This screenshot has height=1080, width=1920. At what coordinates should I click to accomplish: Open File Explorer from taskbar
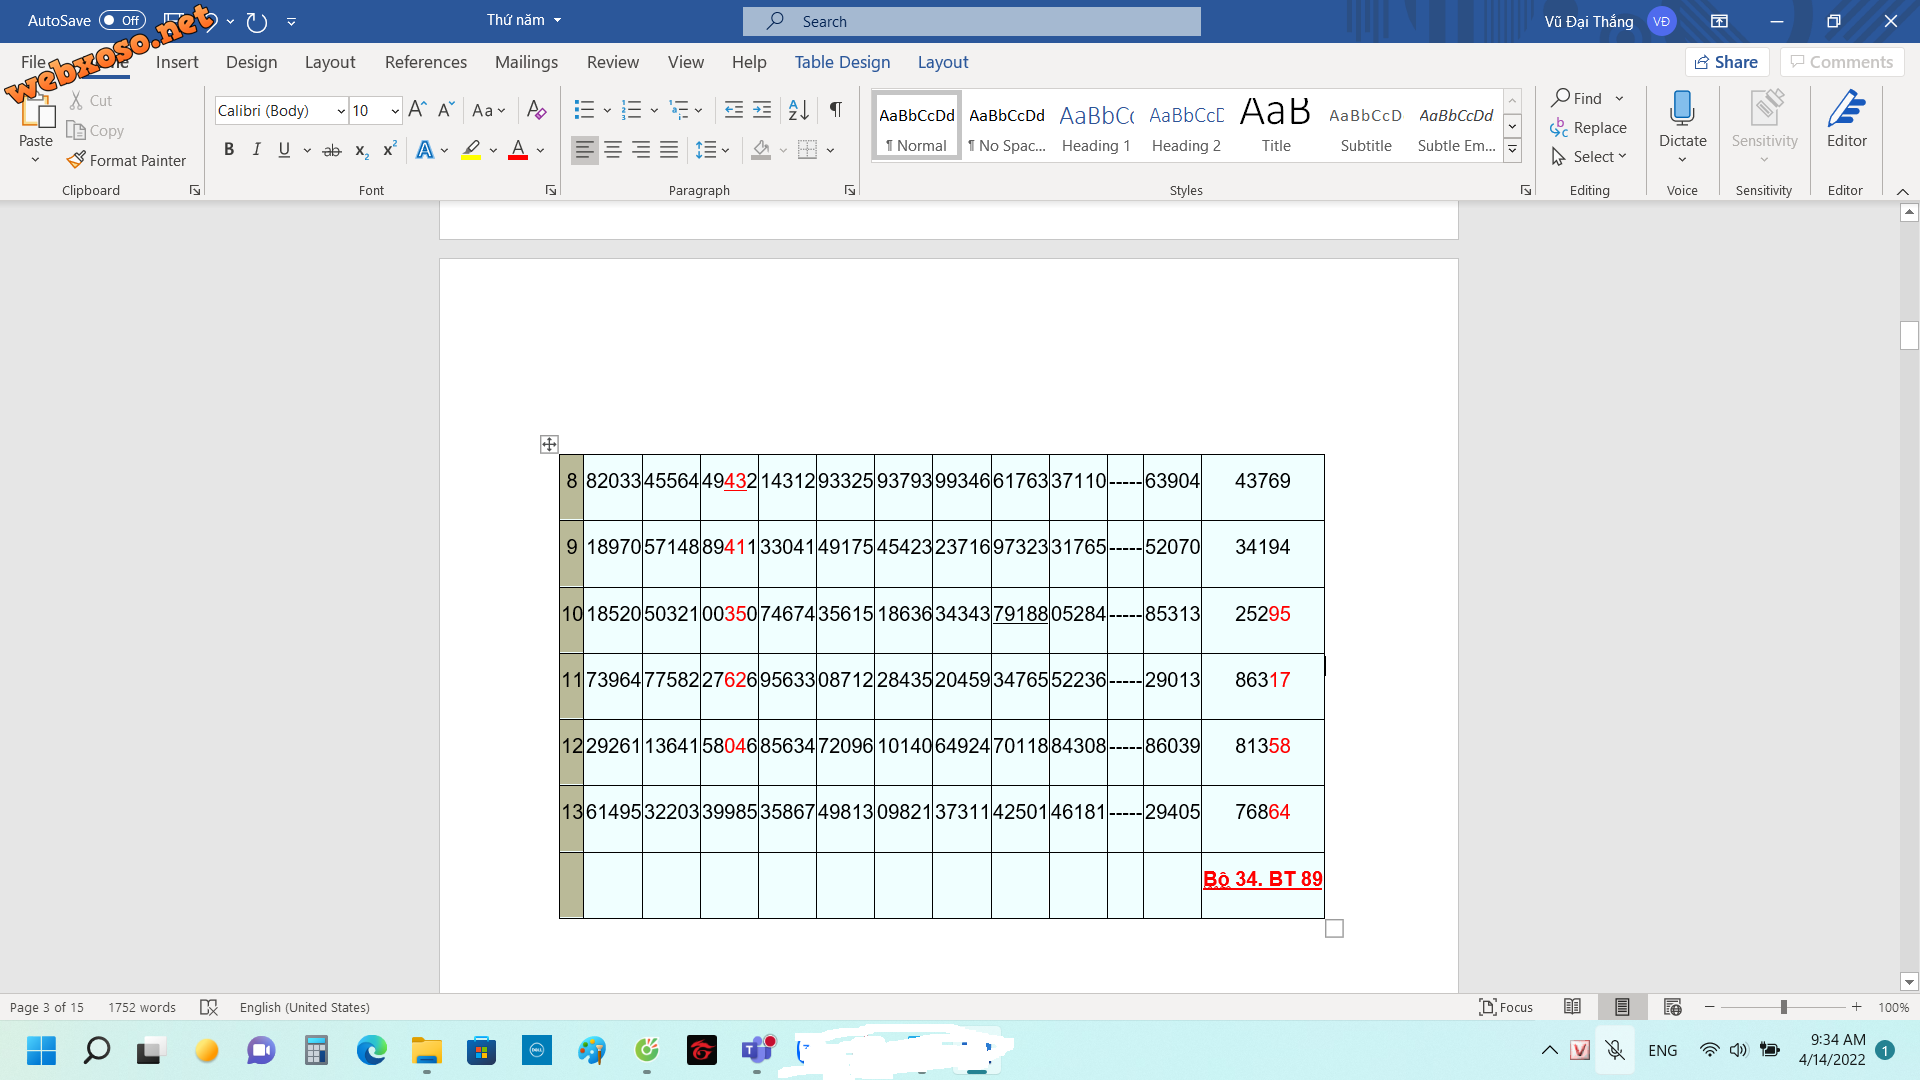tap(427, 1050)
